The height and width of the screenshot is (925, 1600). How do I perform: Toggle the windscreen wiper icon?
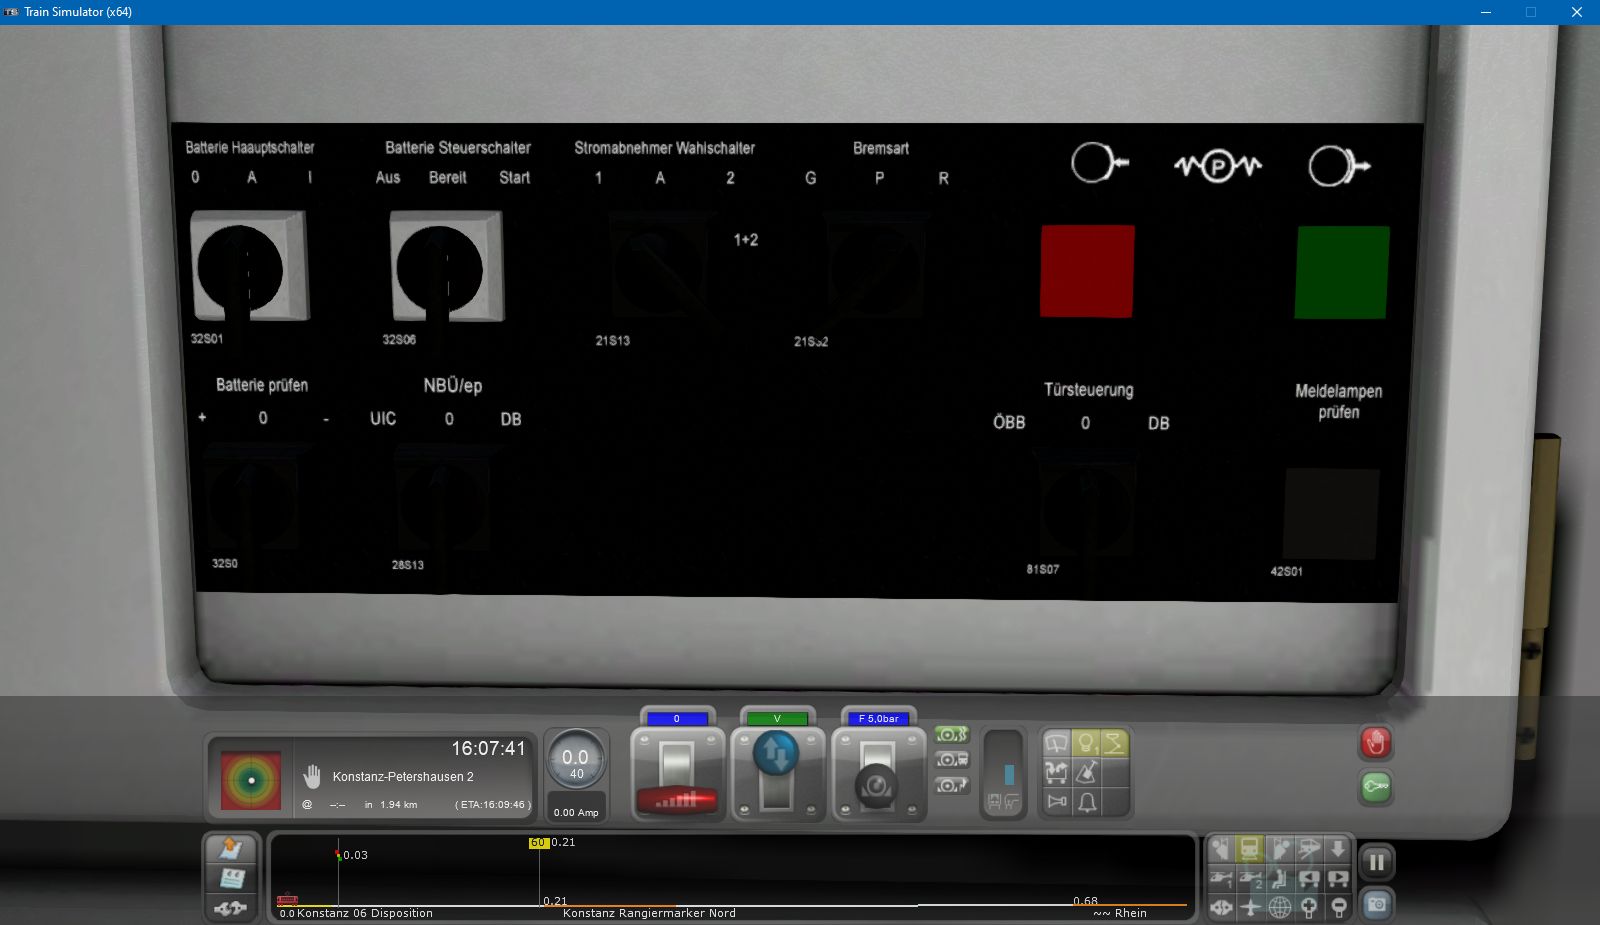[1056, 744]
